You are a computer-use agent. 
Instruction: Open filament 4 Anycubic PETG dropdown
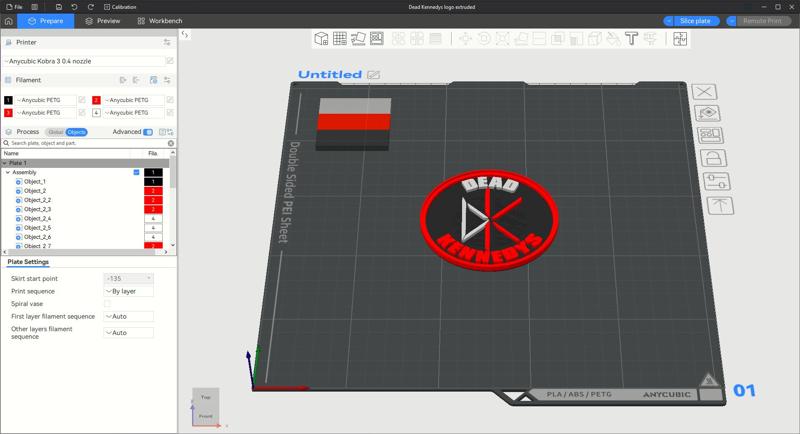coord(134,113)
